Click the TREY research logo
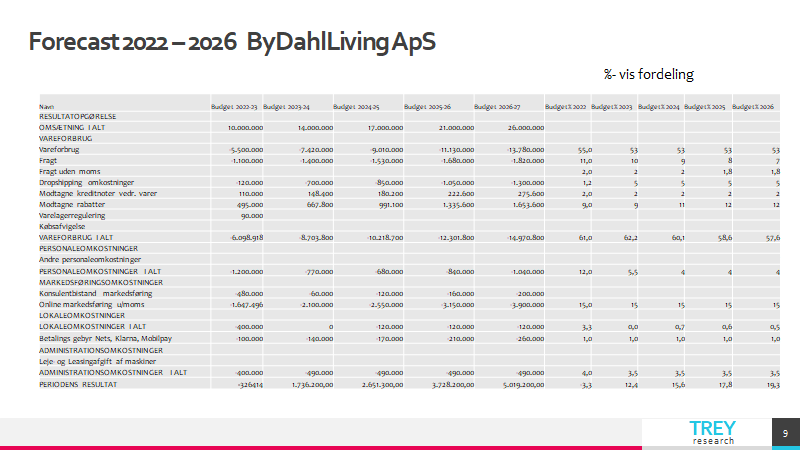Image resolution: width=800 pixels, height=450 pixels. (711, 432)
